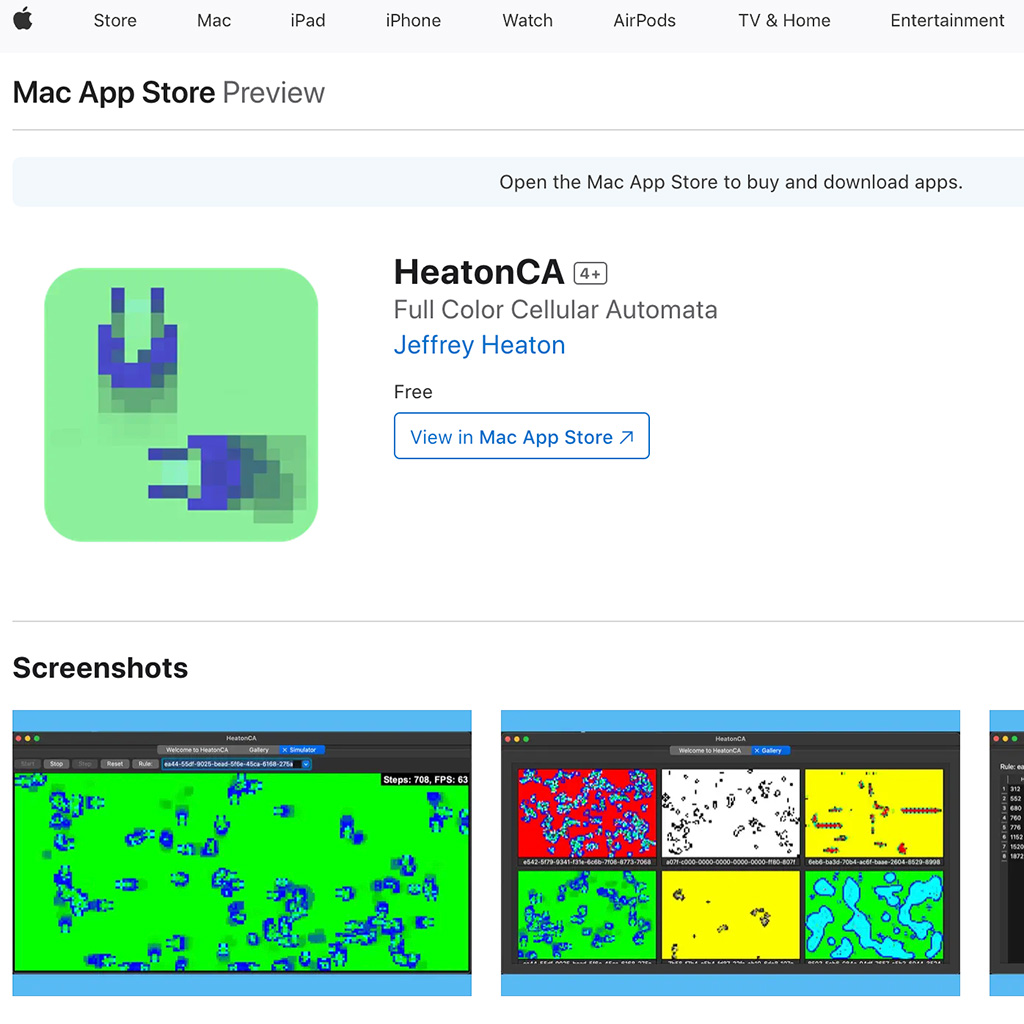The height and width of the screenshot is (1024, 1024).
Task: Open developer Jeffrey Heaton's page
Action: point(479,345)
